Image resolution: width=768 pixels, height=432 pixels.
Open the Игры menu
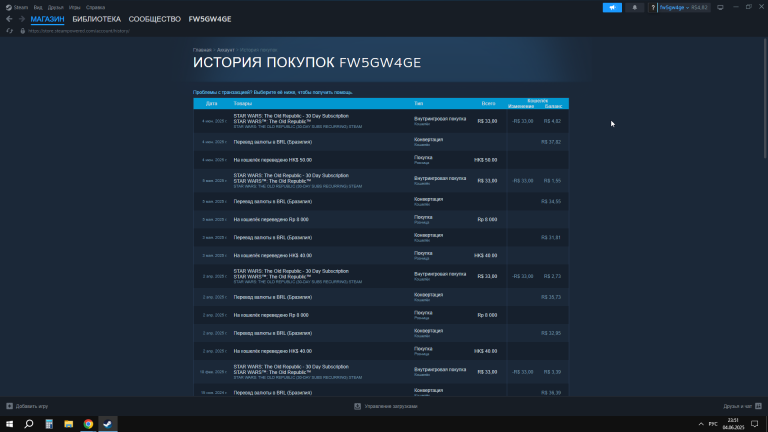(74, 7)
